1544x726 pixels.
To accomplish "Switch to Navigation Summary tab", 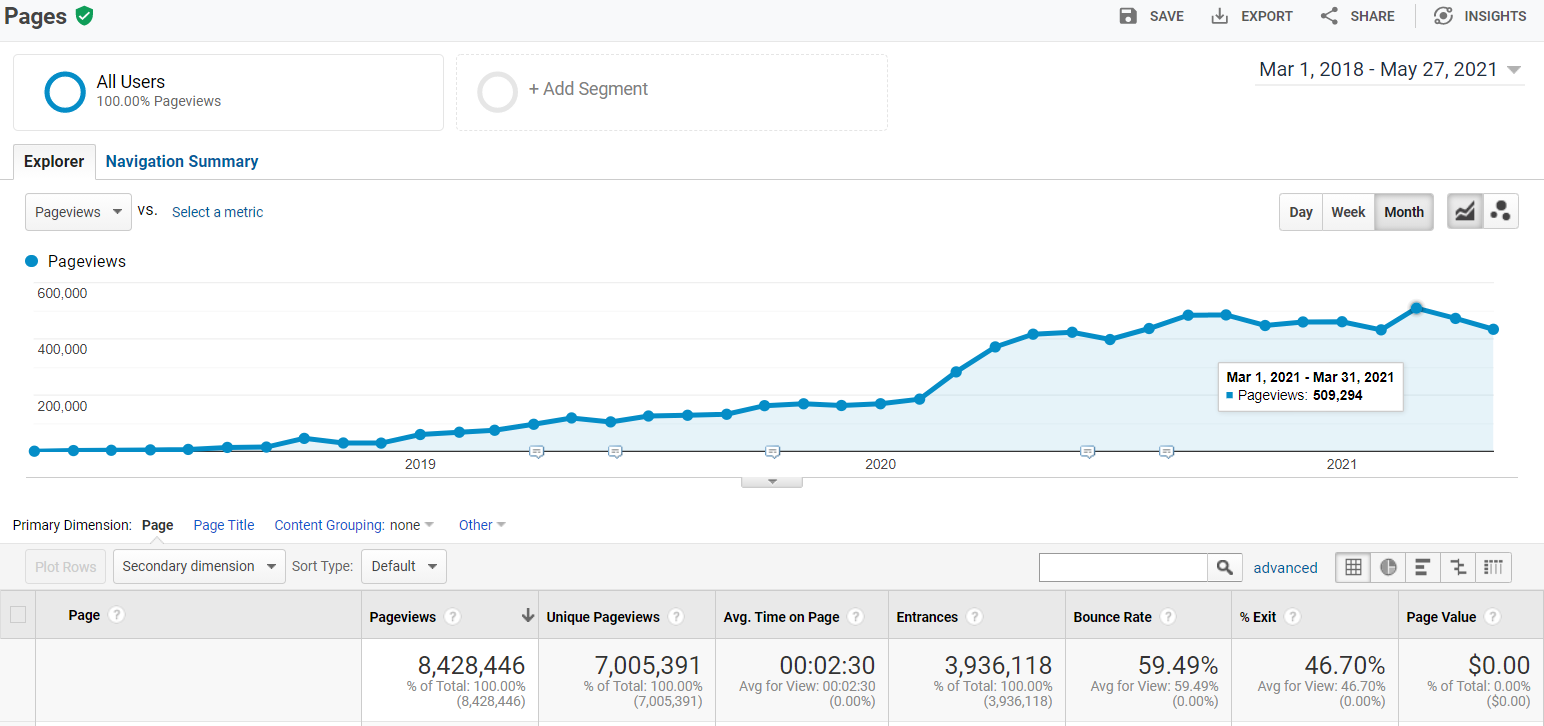I will [x=182, y=161].
